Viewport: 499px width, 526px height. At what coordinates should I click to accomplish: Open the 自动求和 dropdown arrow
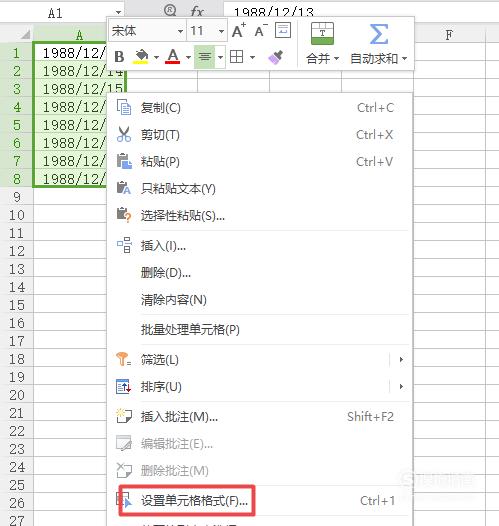coord(404,59)
